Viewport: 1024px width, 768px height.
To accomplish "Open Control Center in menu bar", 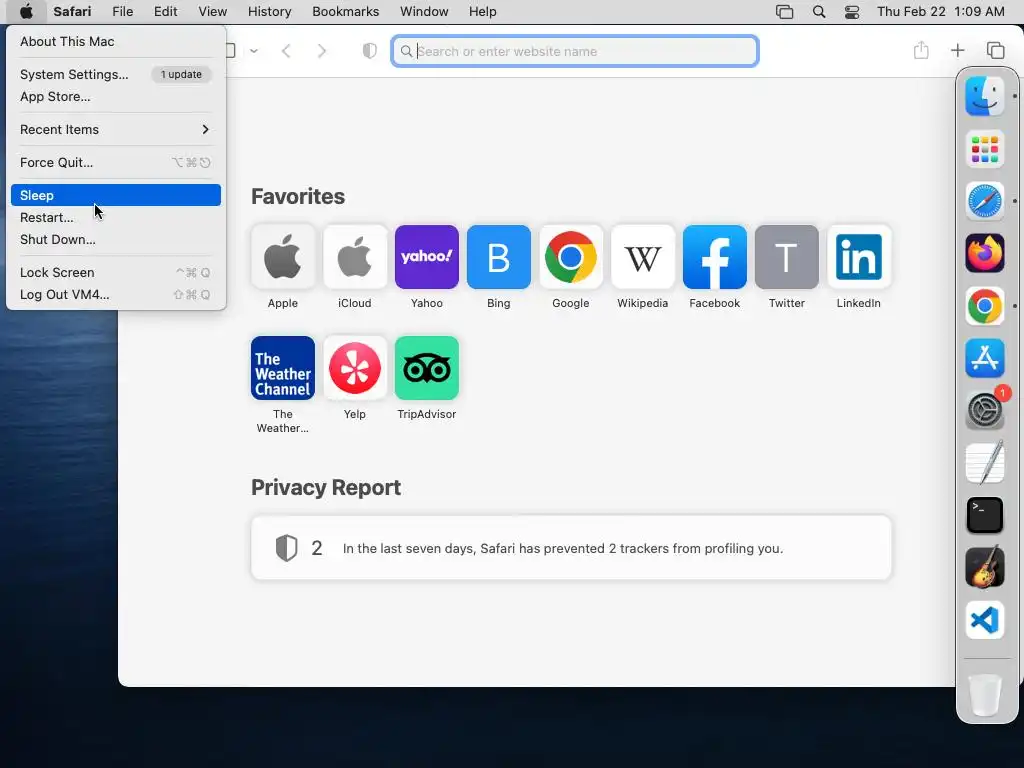I will [x=852, y=12].
